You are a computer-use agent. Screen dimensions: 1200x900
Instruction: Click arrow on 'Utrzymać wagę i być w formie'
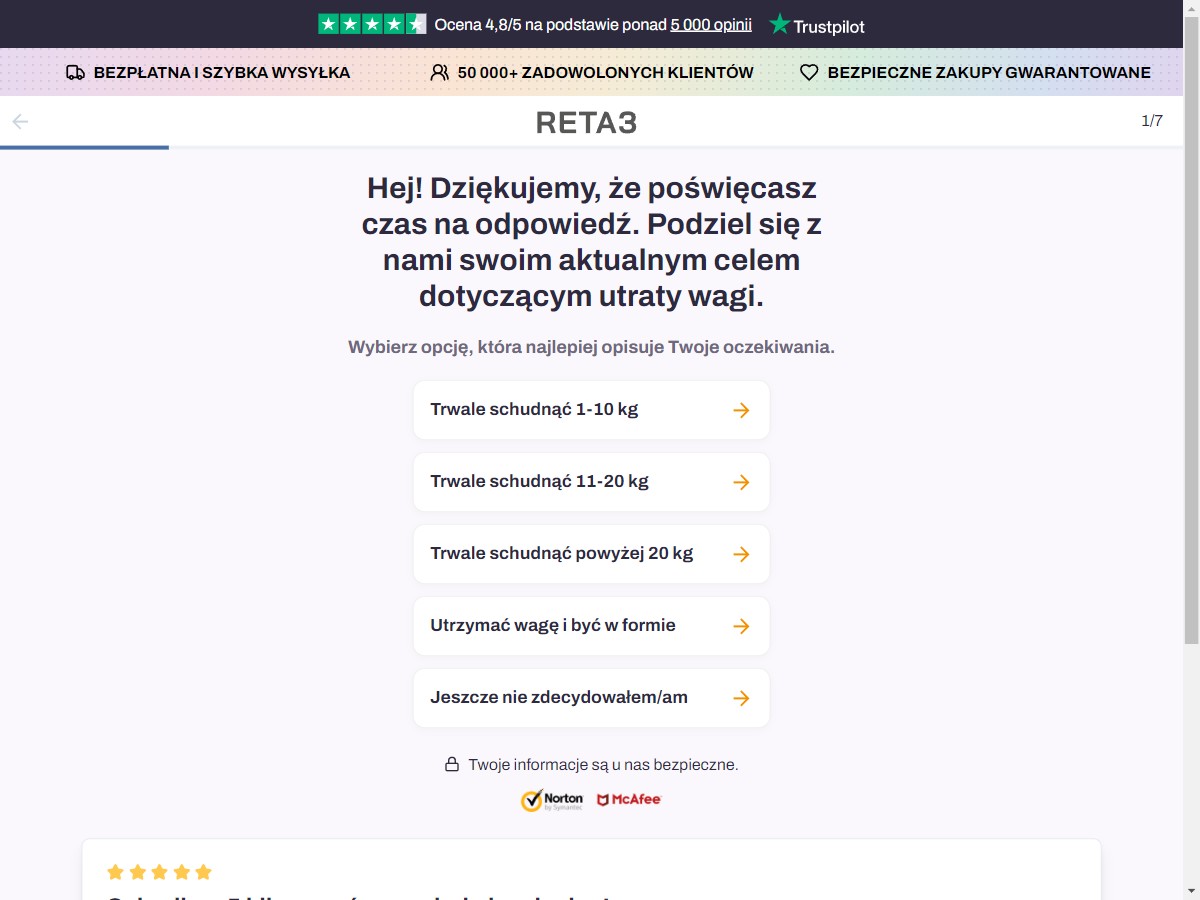[741, 626]
